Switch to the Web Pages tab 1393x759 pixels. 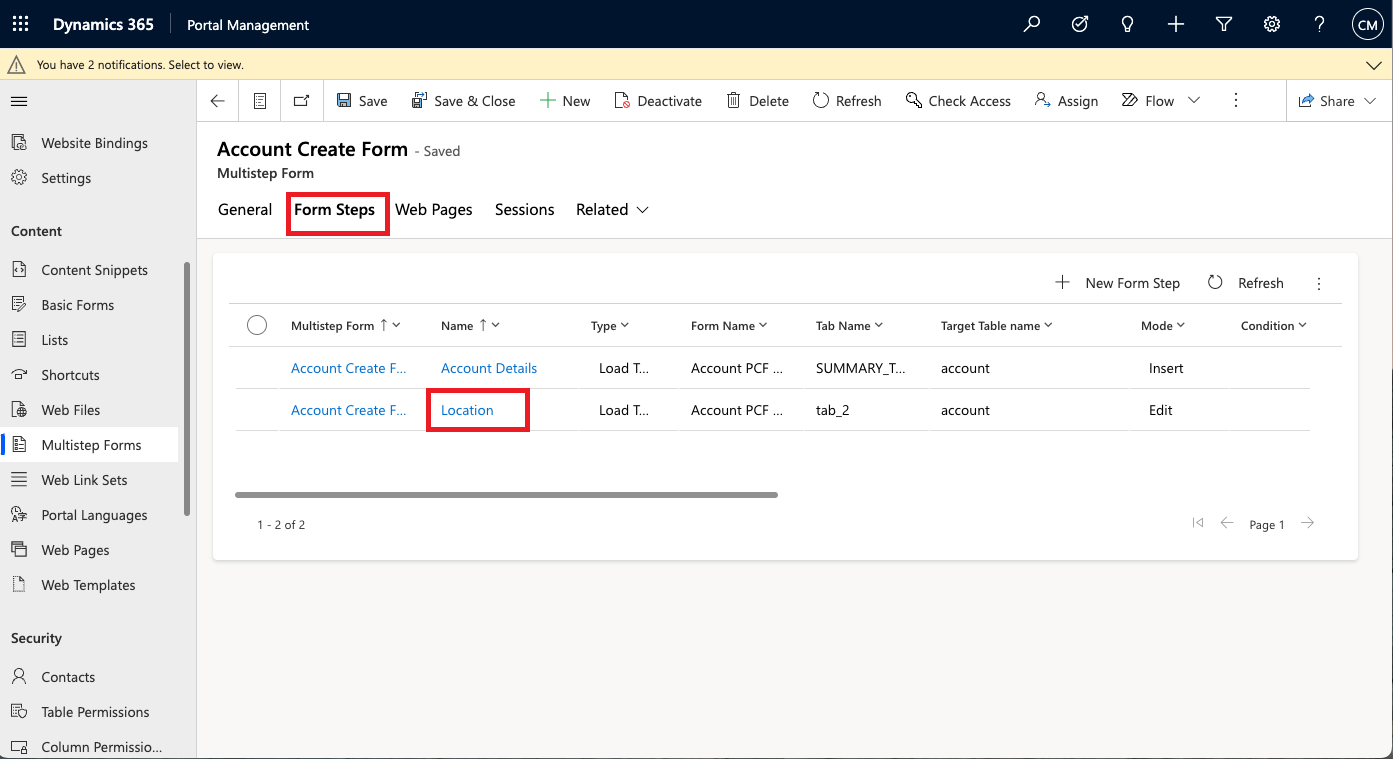434,210
